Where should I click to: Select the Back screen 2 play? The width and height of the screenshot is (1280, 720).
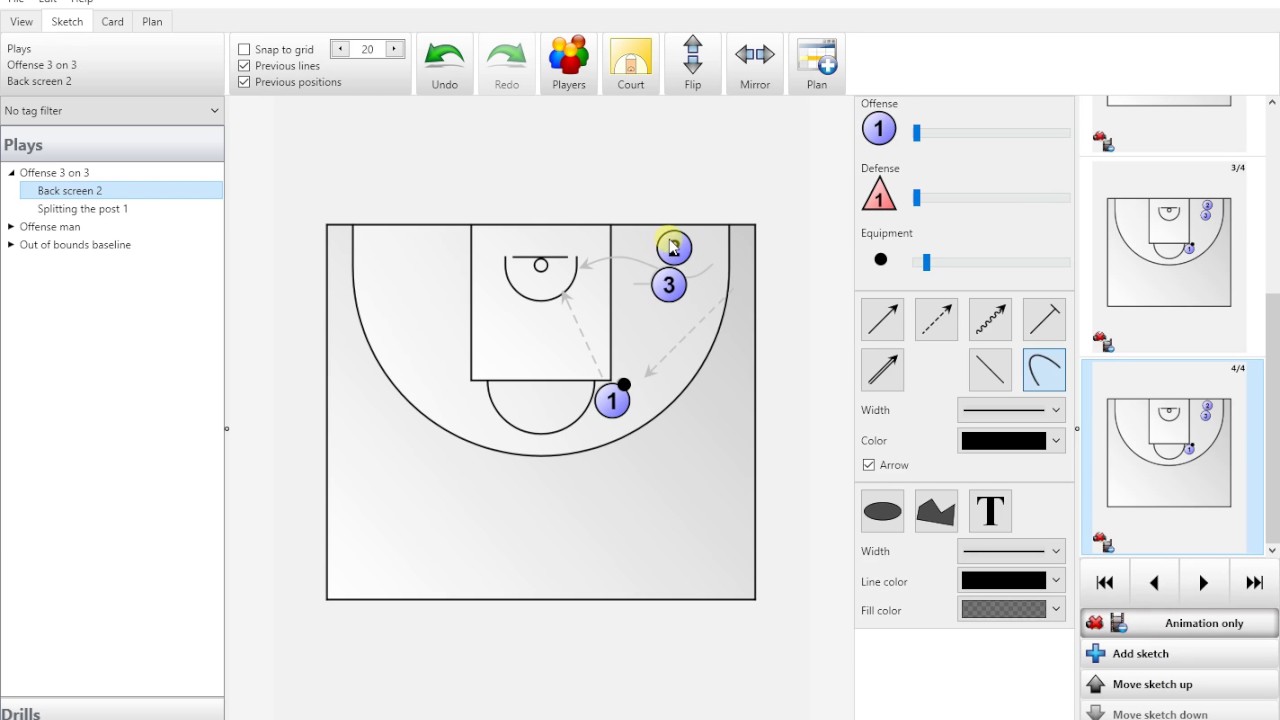click(x=121, y=191)
